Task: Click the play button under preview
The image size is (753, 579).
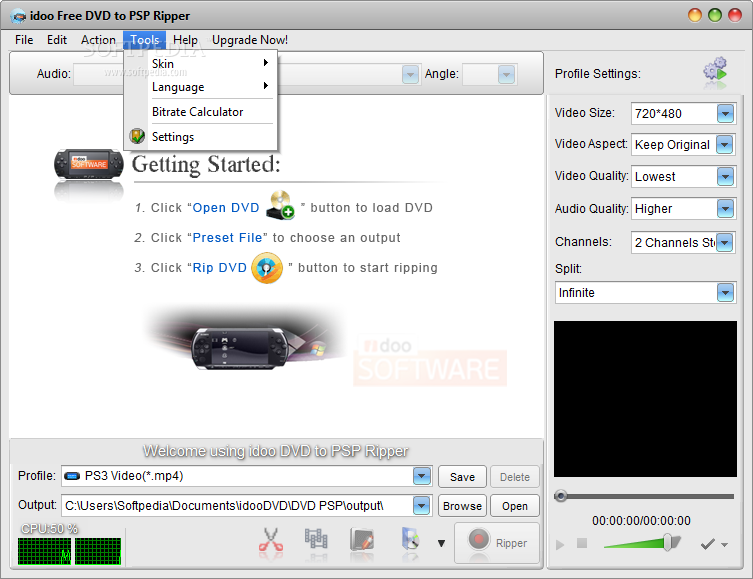Action: click(x=560, y=545)
